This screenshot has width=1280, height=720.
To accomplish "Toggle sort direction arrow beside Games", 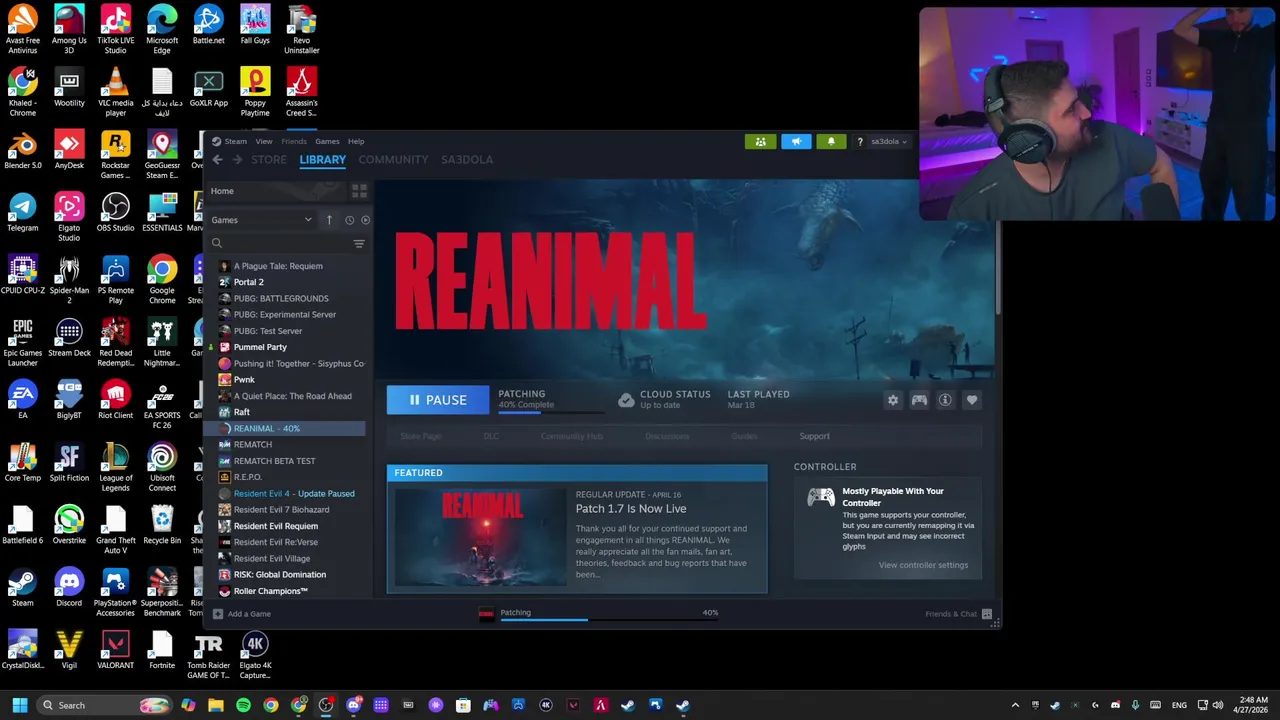I will (x=329, y=220).
